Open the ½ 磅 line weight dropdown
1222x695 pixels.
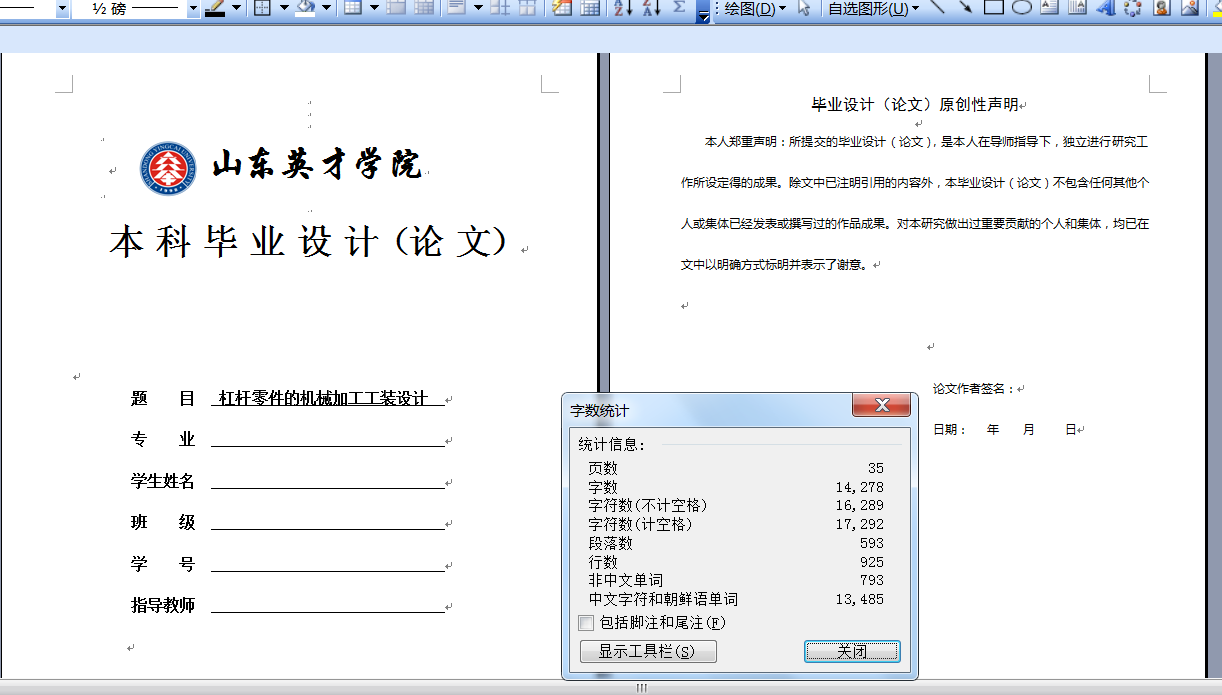[x=193, y=8]
